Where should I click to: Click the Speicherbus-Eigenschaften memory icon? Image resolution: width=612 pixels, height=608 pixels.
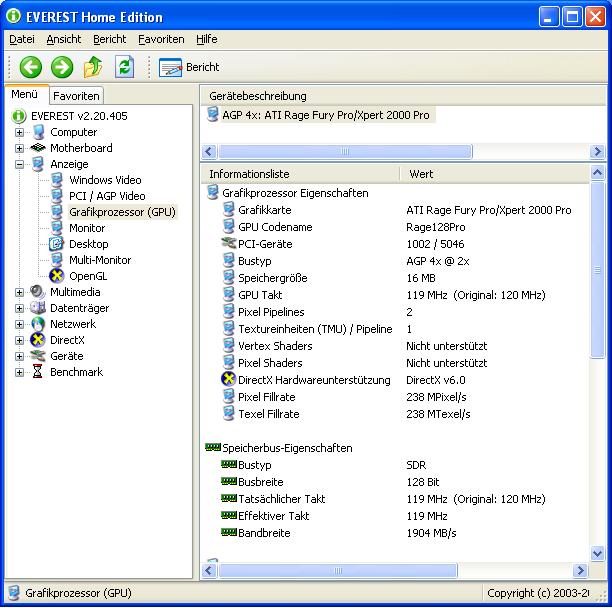click(x=213, y=447)
